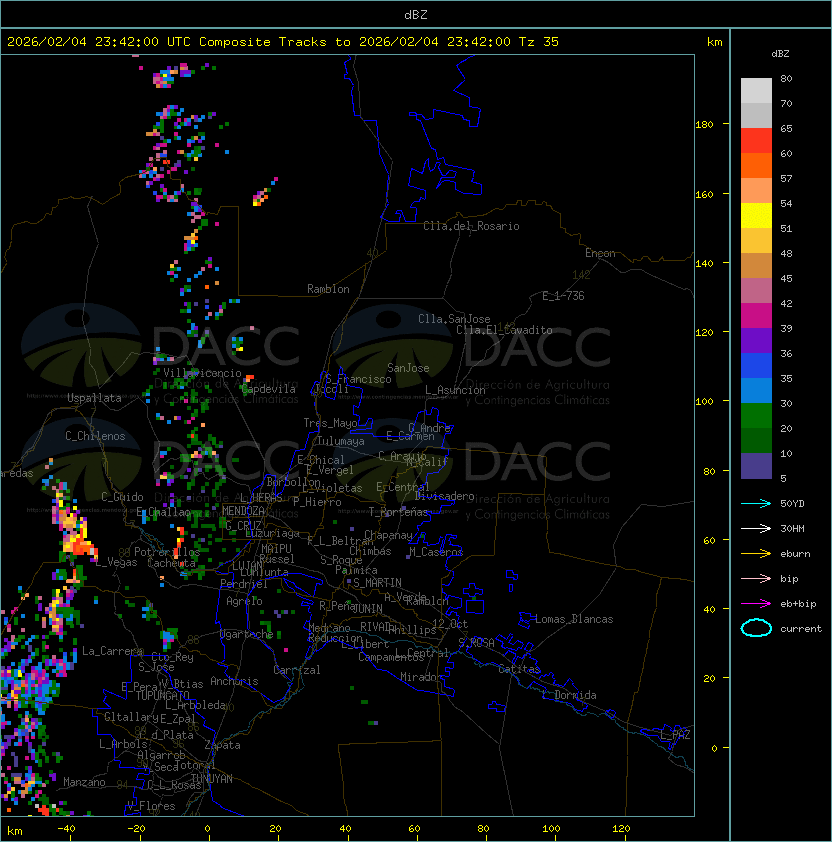Click the C_Chilenos label
The height and width of the screenshot is (842, 832).
(x=95, y=436)
